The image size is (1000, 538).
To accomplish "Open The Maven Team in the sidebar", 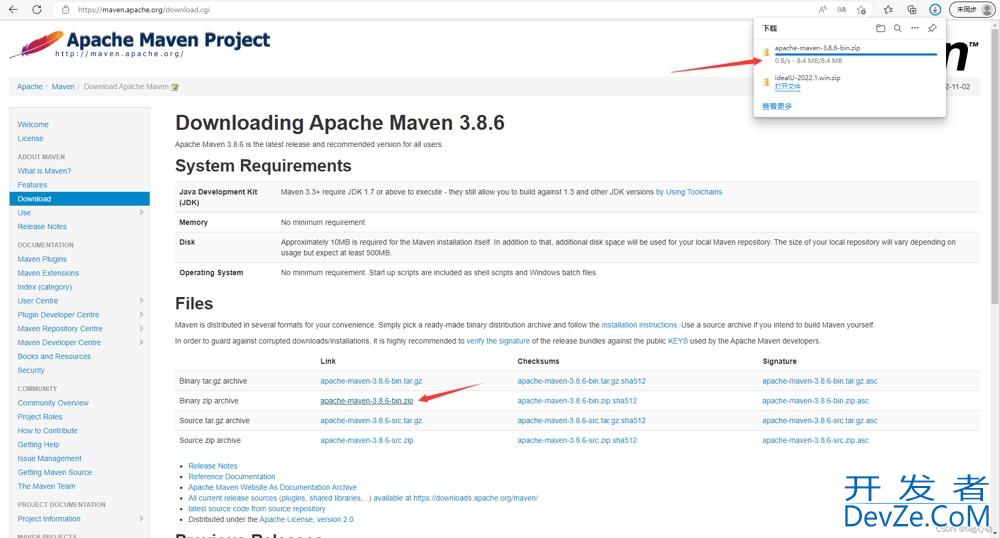I will [x=47, y=486].
